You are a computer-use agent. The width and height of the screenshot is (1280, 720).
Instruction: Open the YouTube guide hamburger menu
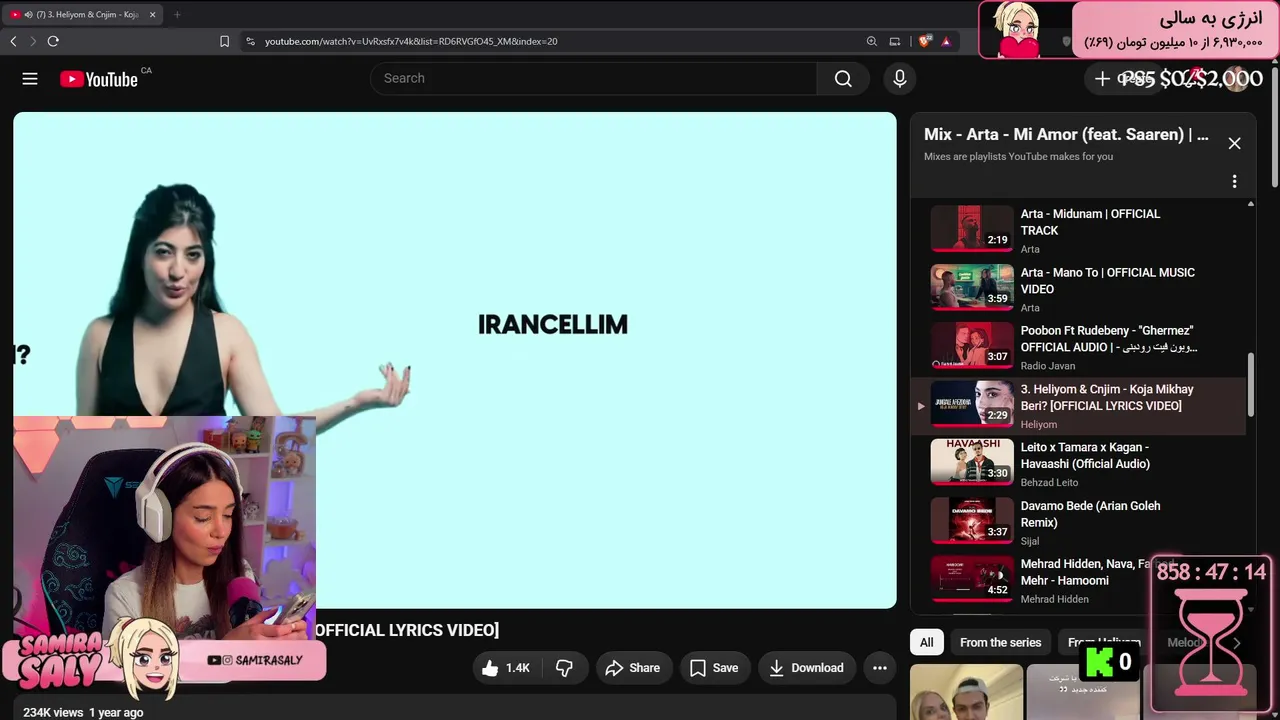tap(30, 79)
